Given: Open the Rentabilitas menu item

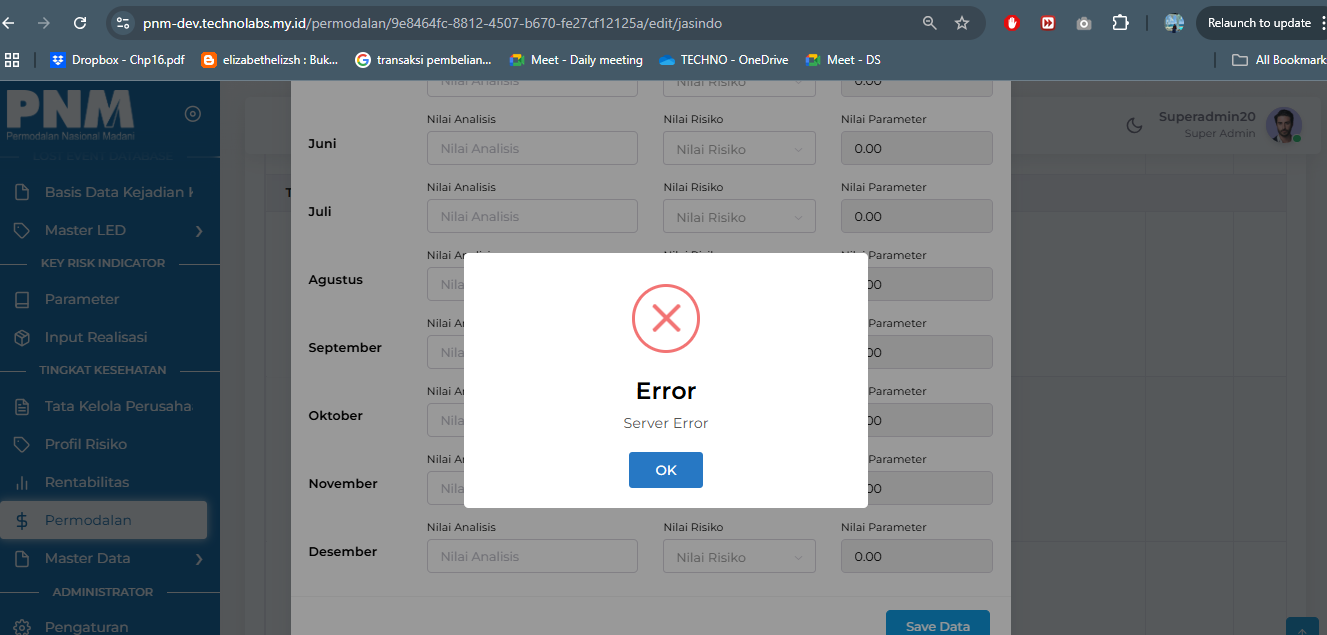Looking at the screenshot, I should coord(87,482).
